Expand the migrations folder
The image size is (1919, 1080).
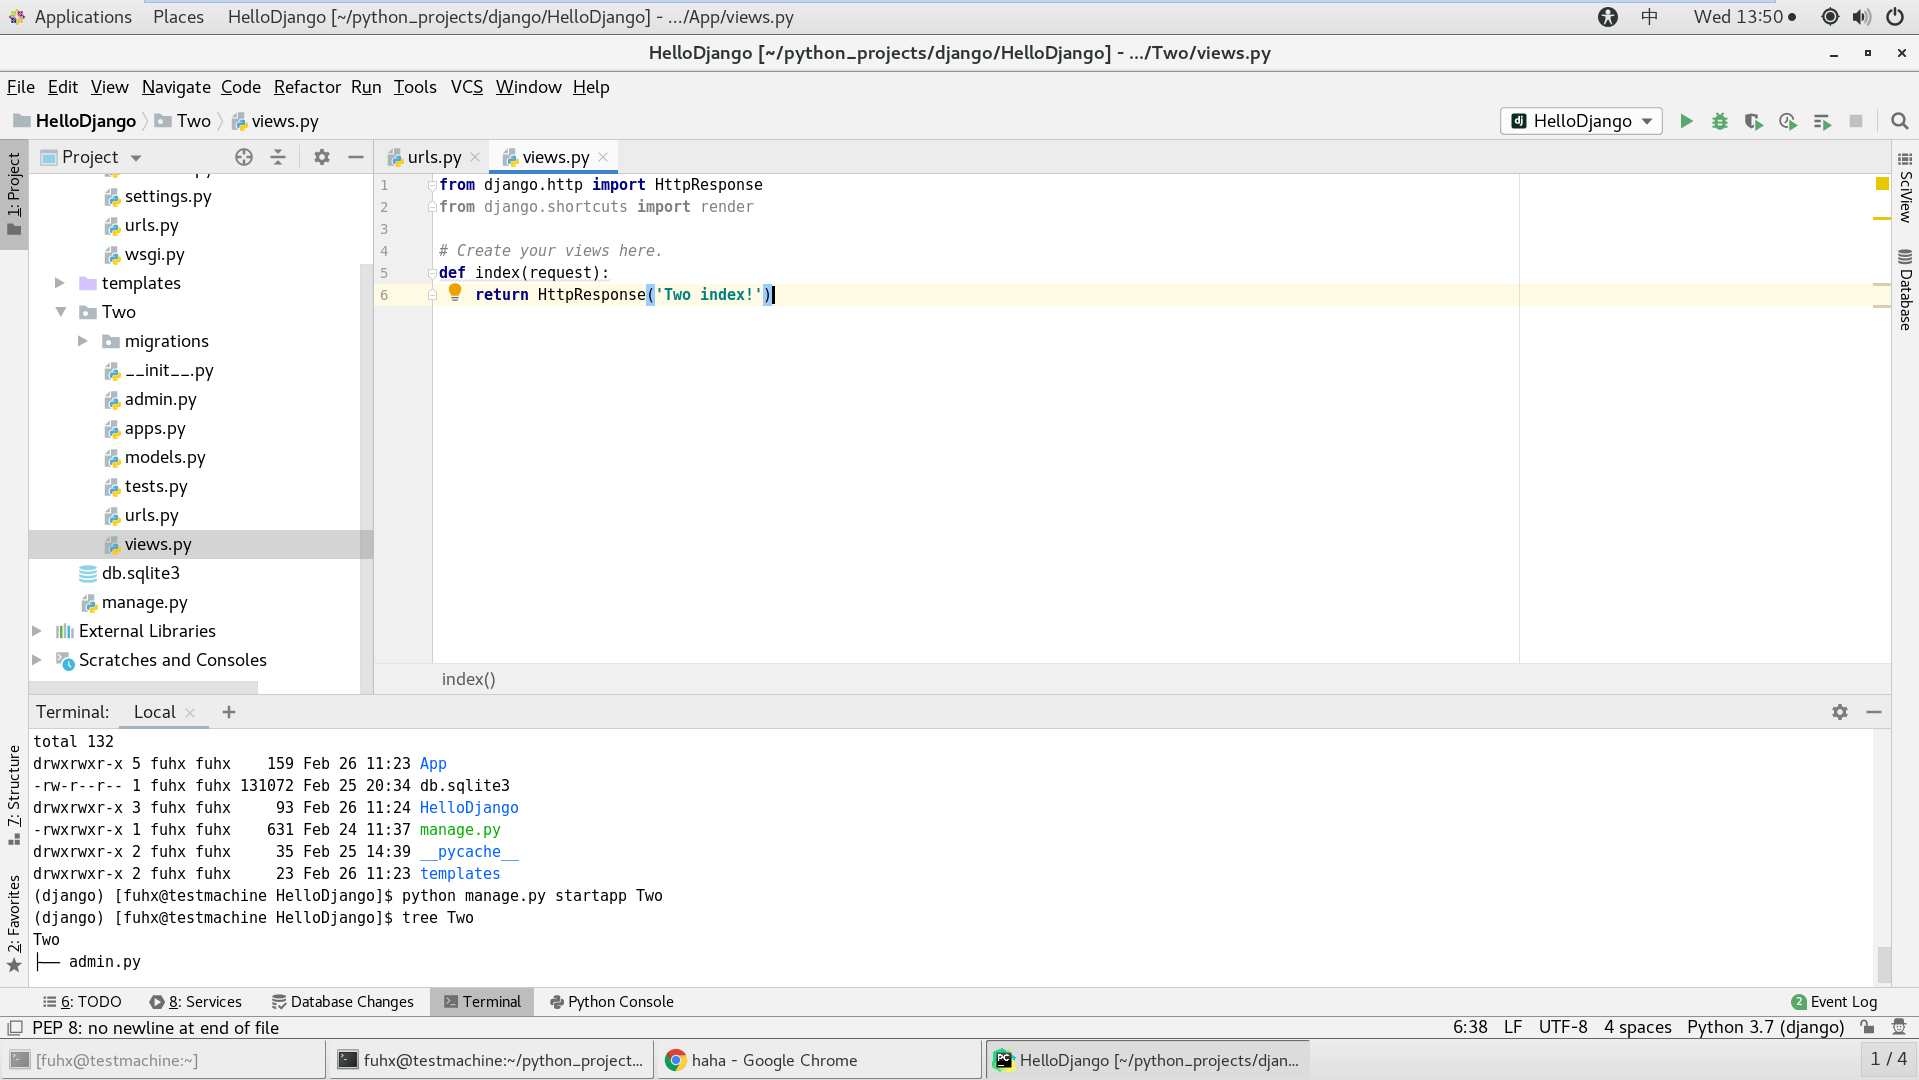tap(83, 341)
